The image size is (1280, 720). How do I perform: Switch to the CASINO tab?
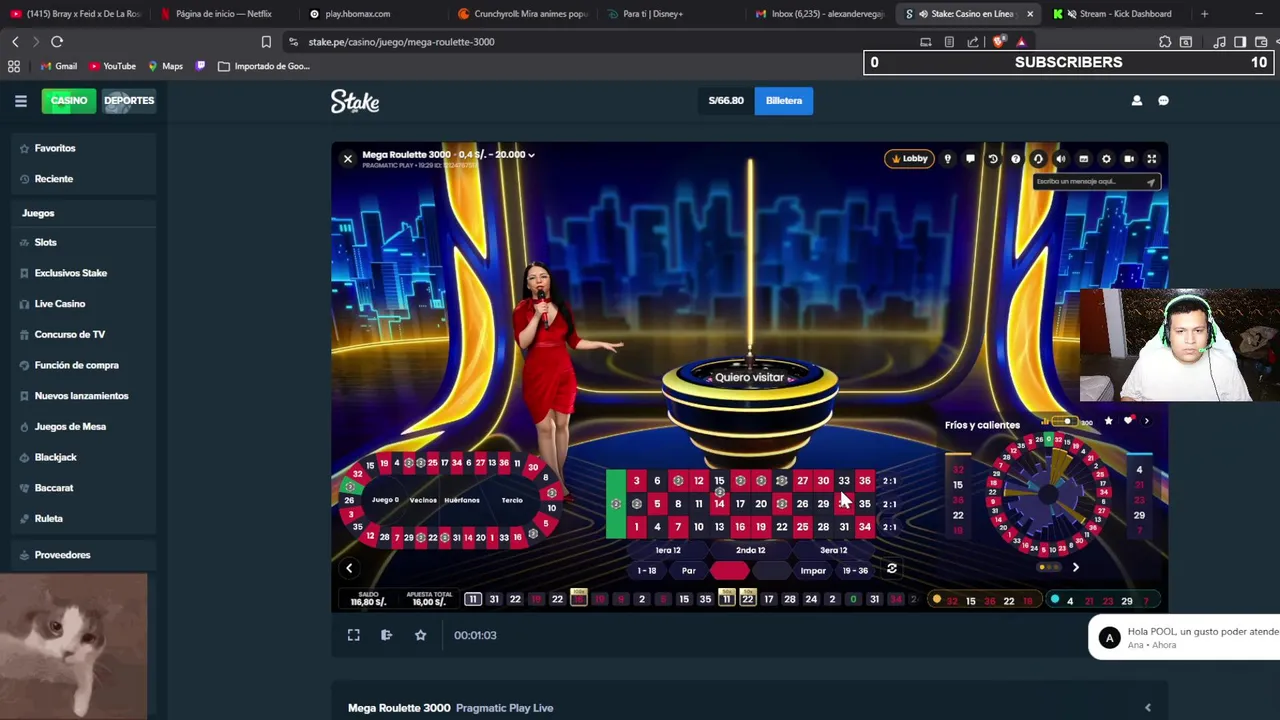(69, 100)
